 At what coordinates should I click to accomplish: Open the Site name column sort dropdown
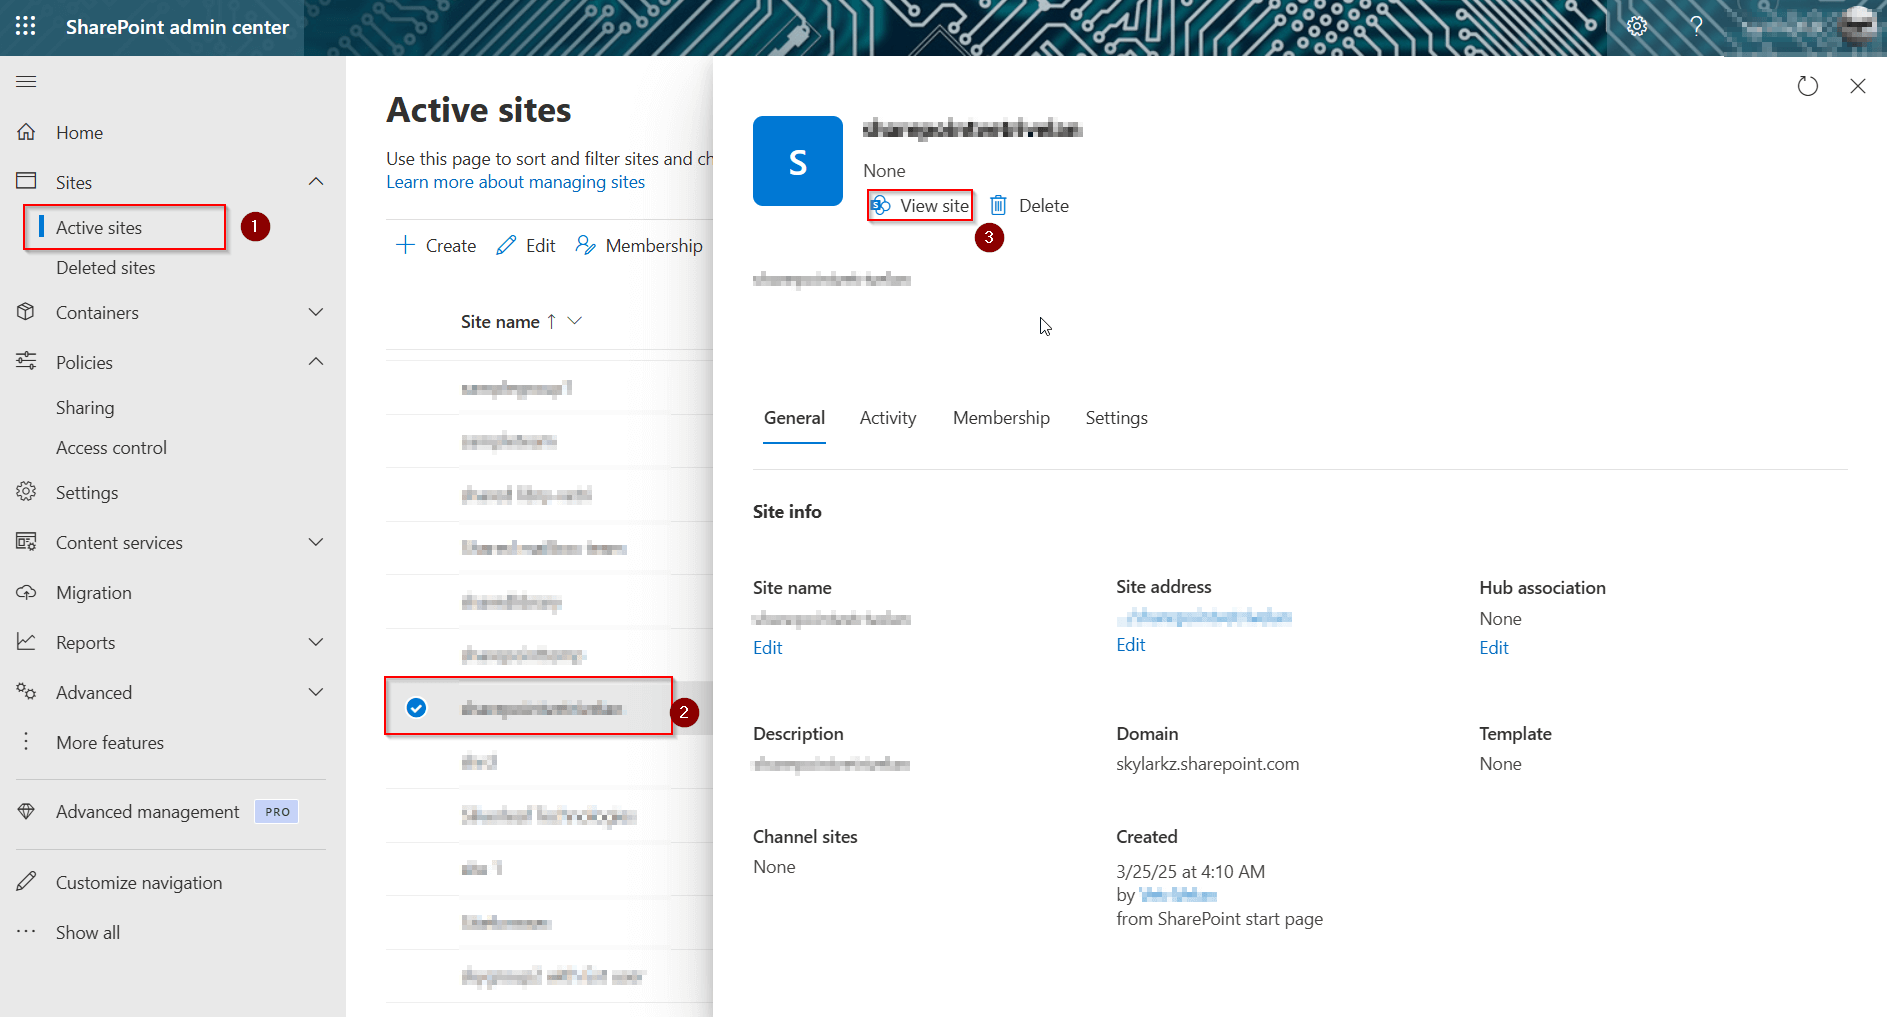click(x=574, y=321)
